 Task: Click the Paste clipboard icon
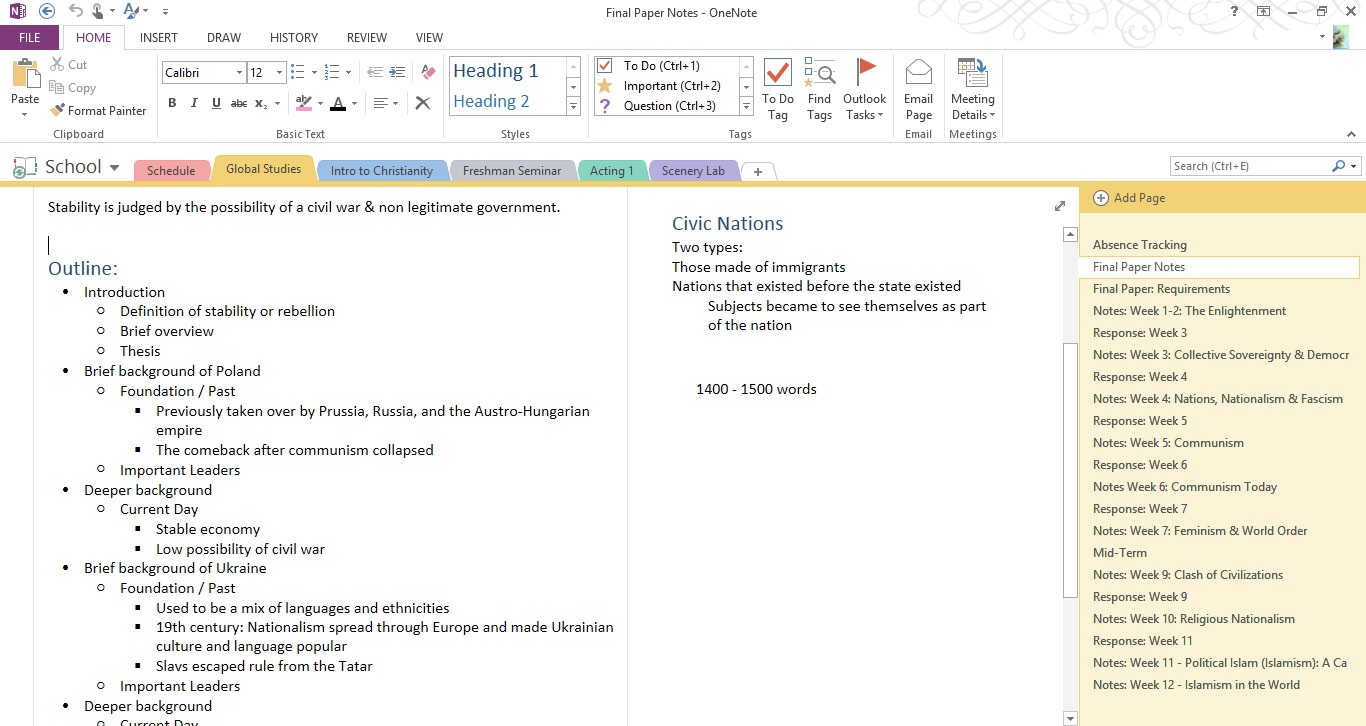[25, 75]
